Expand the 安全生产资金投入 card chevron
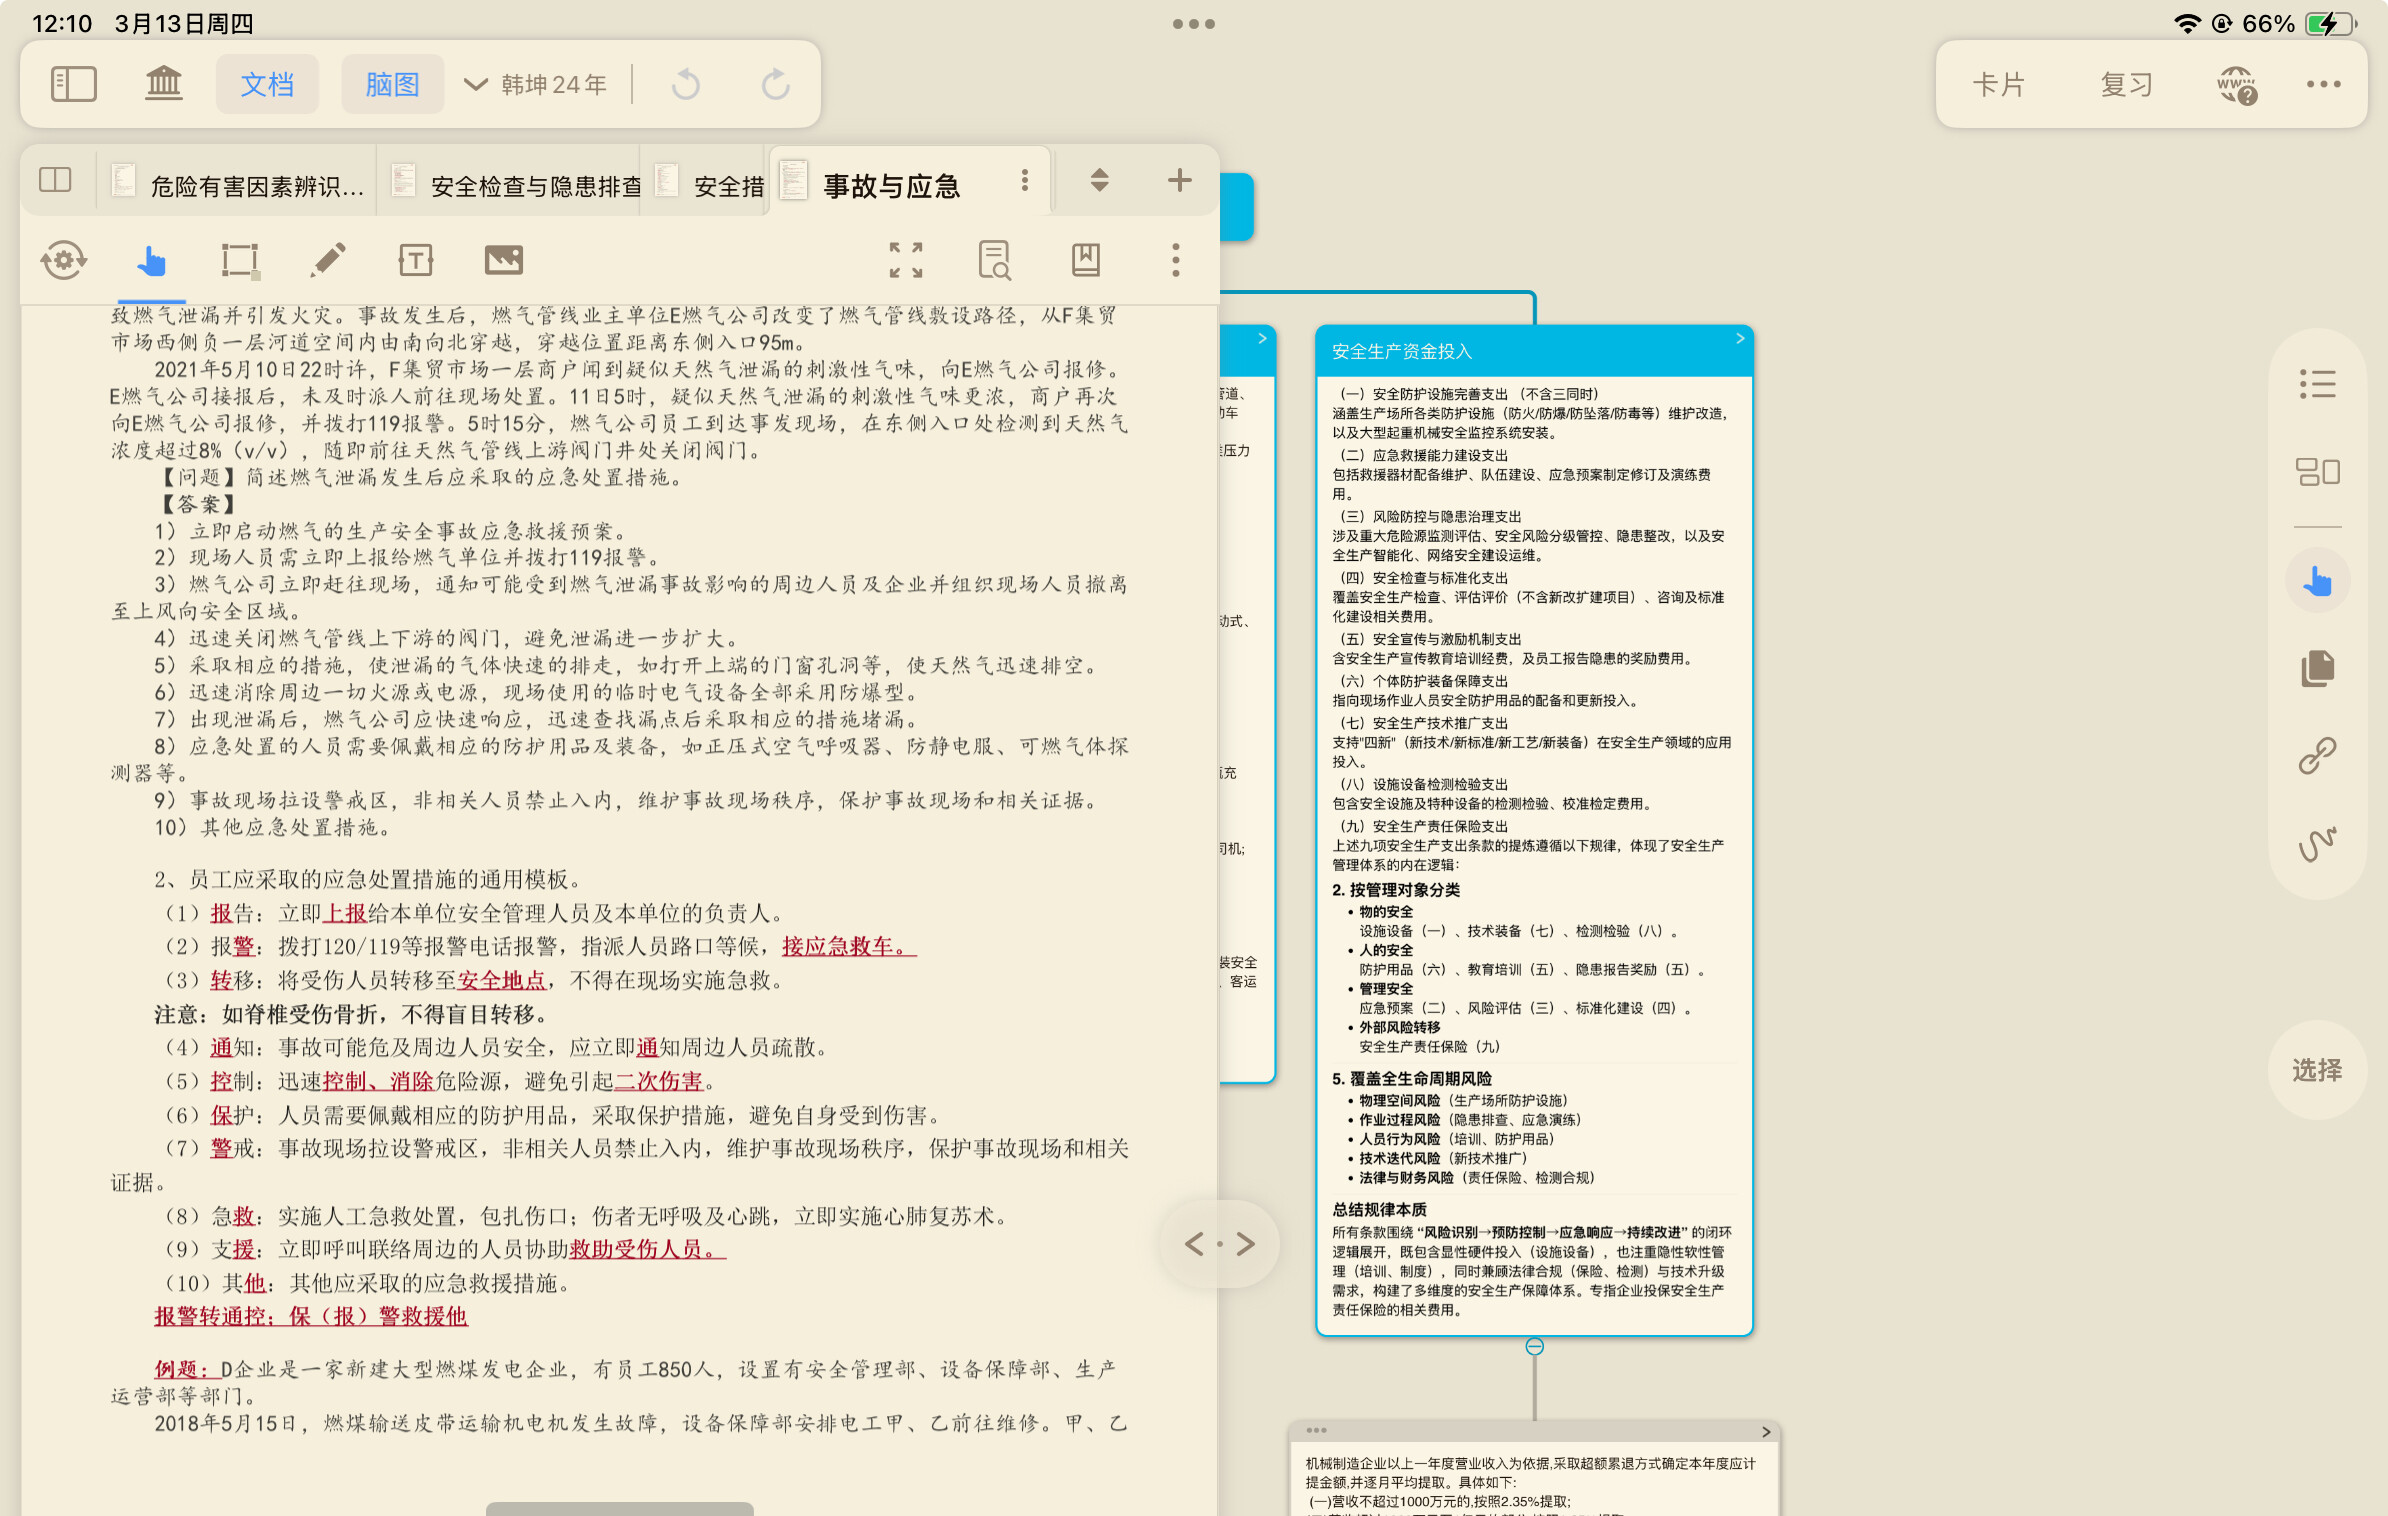2388x1516 pixels. point(1740,338)
